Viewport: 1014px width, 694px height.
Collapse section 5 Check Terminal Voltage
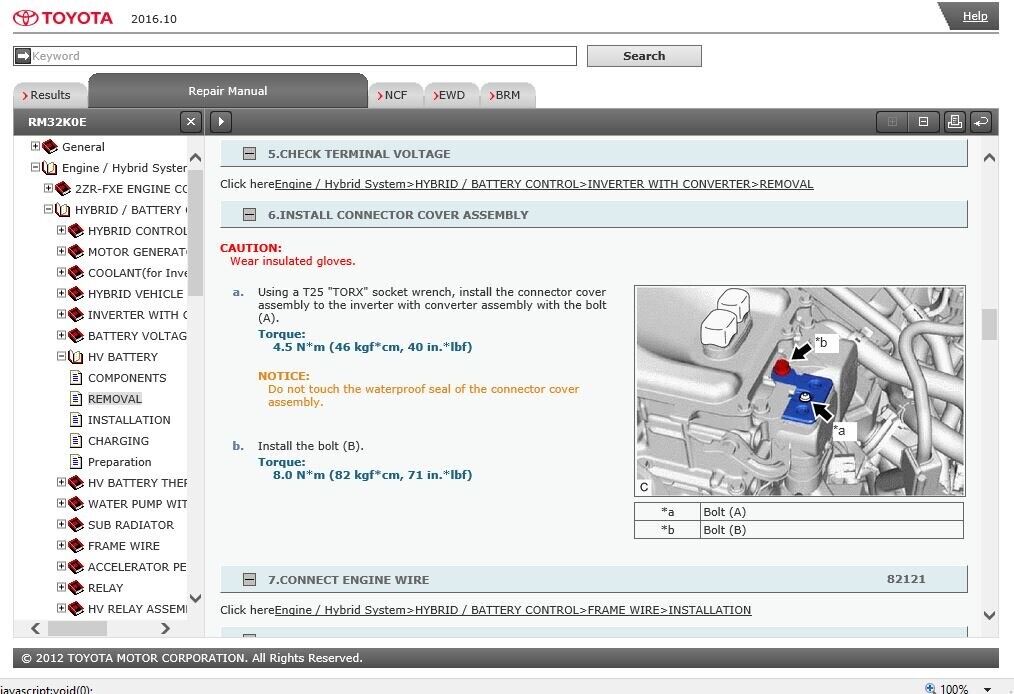[x=250, y=154]
